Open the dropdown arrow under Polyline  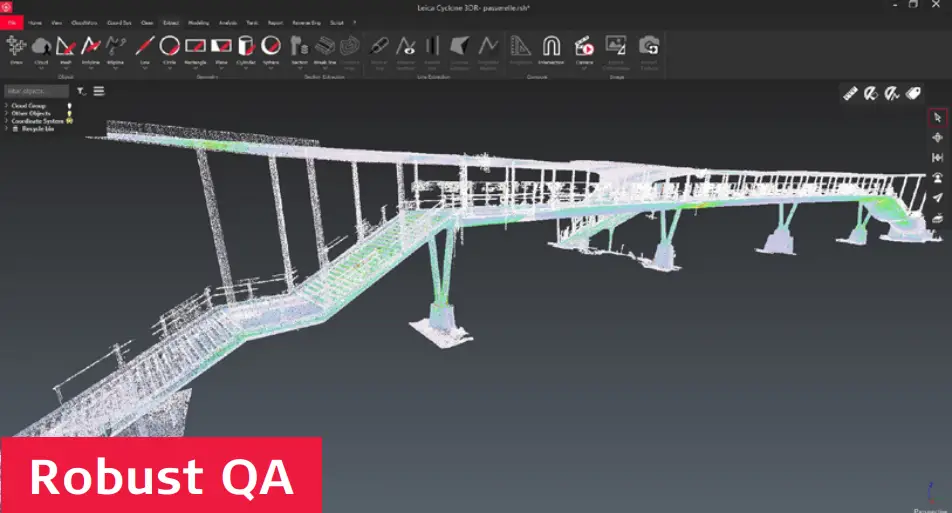(90, 68)
